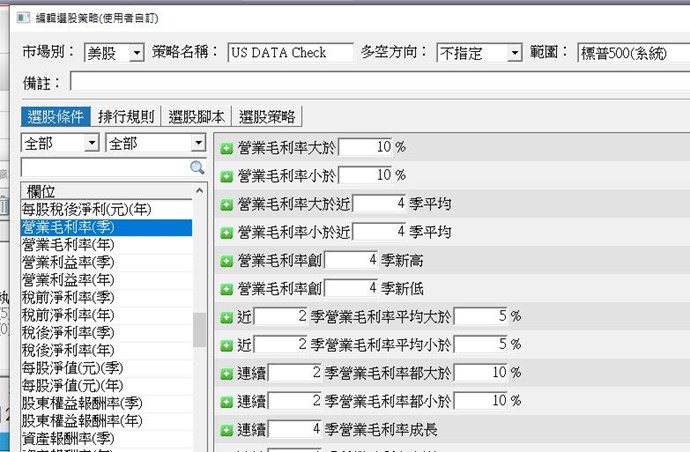Open the 選股腳本 tab
The height and width of the screenshot is (452, 690).
tap(197, 117)
